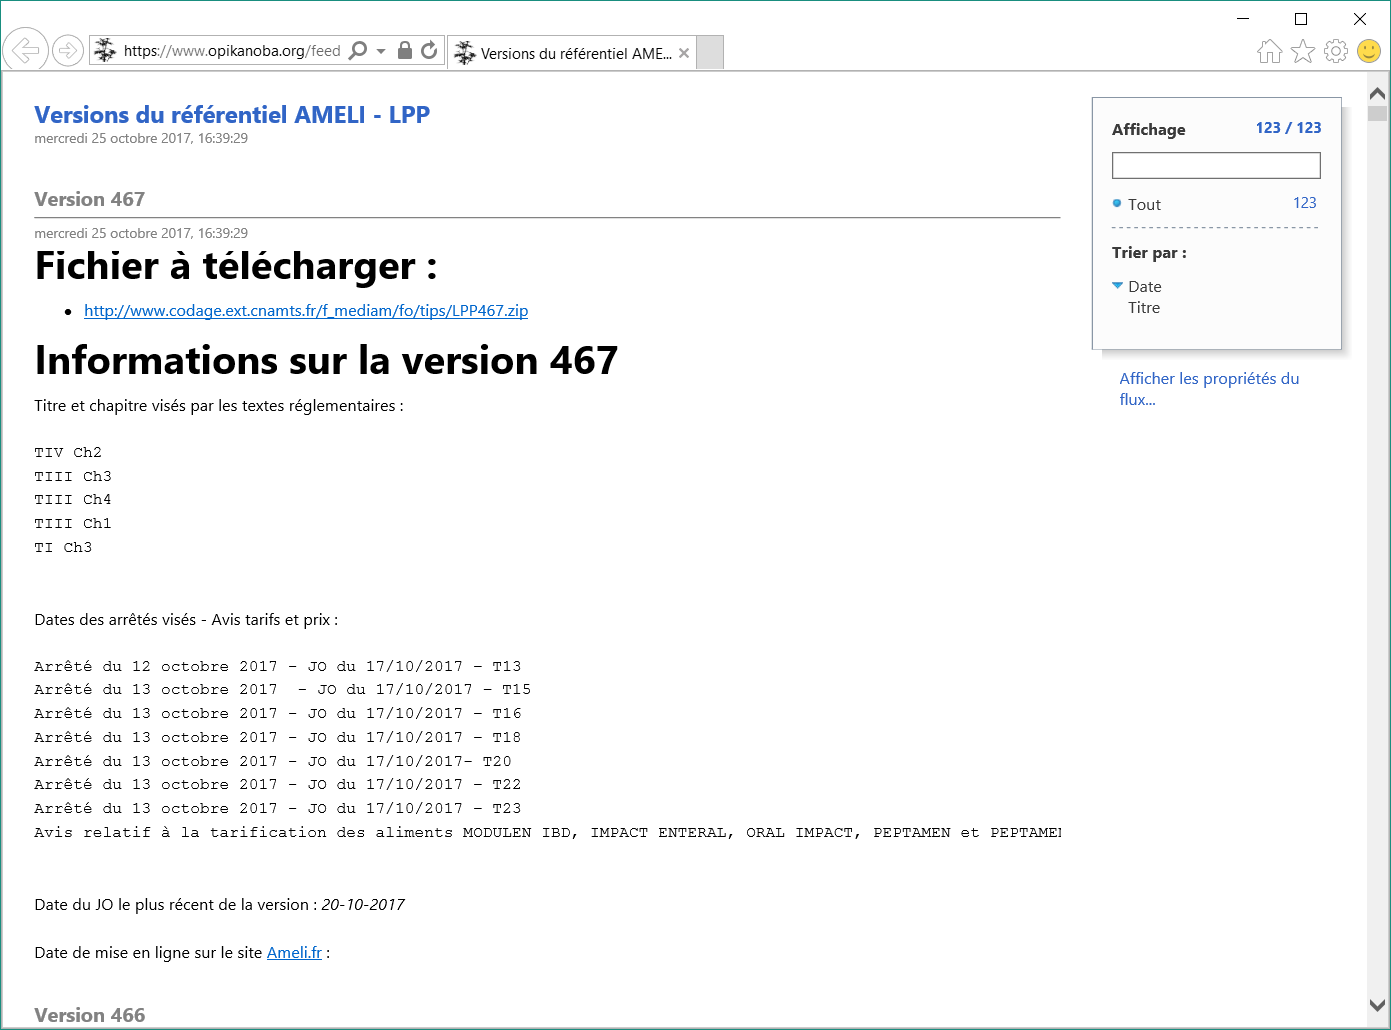Image resolution: width=1391 pixels, height=1030 pixels.
Task: Click the Avis relatif à la tarification line
Action: [547, 833]
